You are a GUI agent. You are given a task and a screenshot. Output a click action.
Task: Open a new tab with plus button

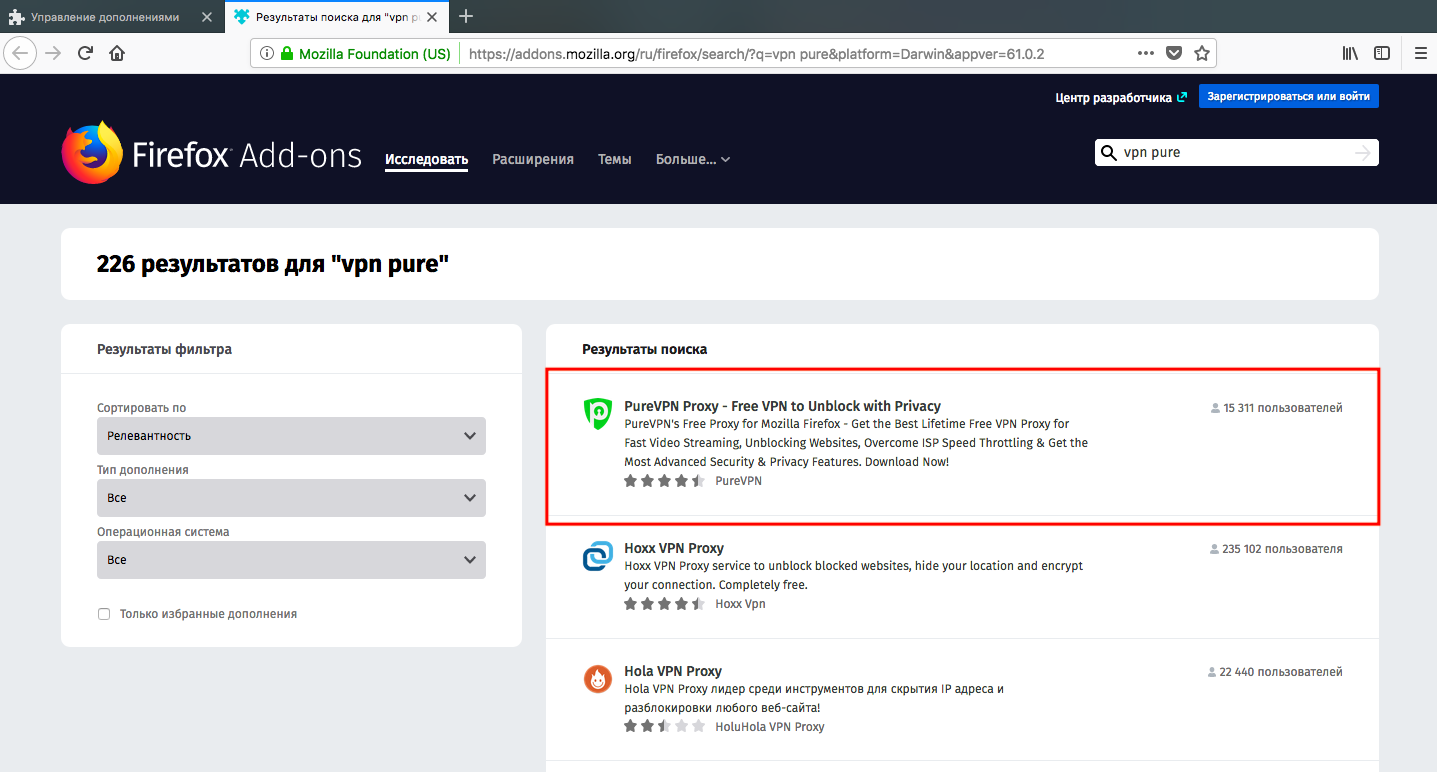coord(465,16)
